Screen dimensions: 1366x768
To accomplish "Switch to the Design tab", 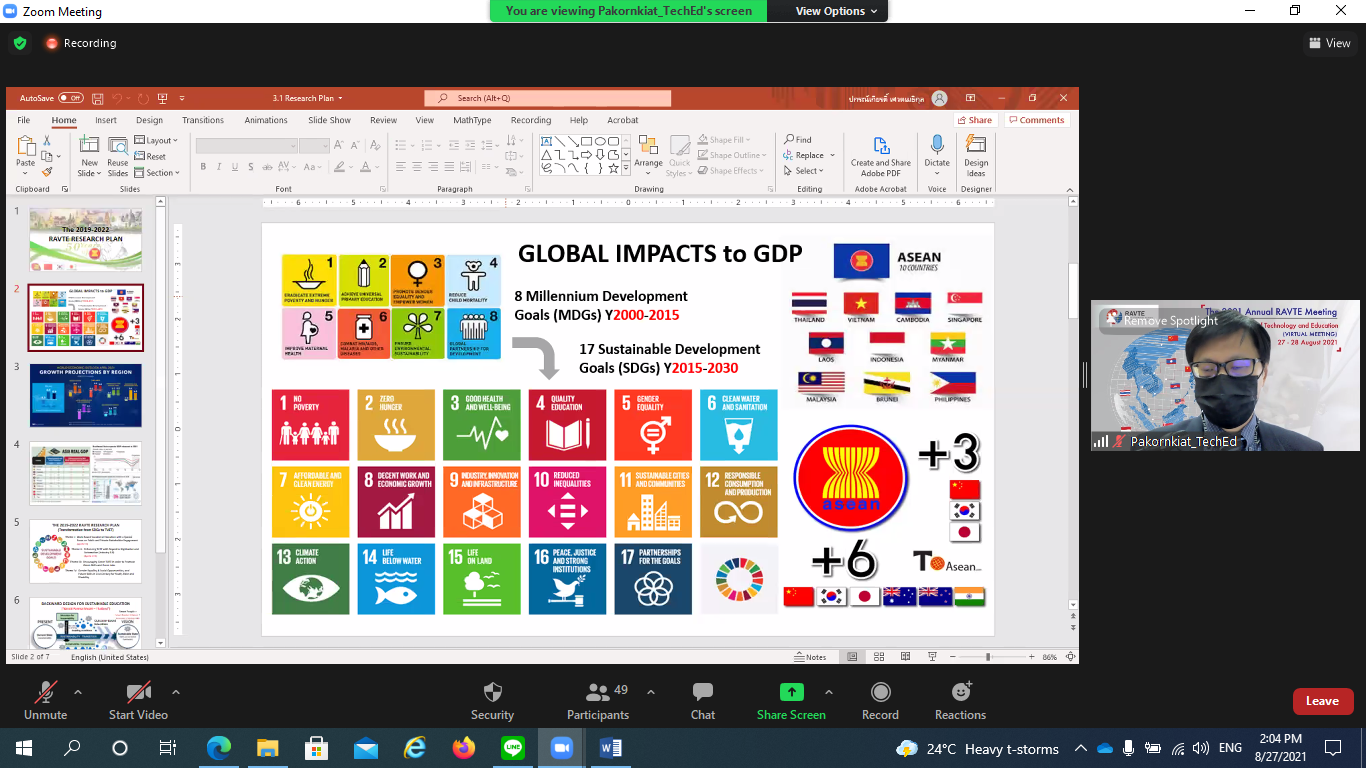I will point(149,120).
